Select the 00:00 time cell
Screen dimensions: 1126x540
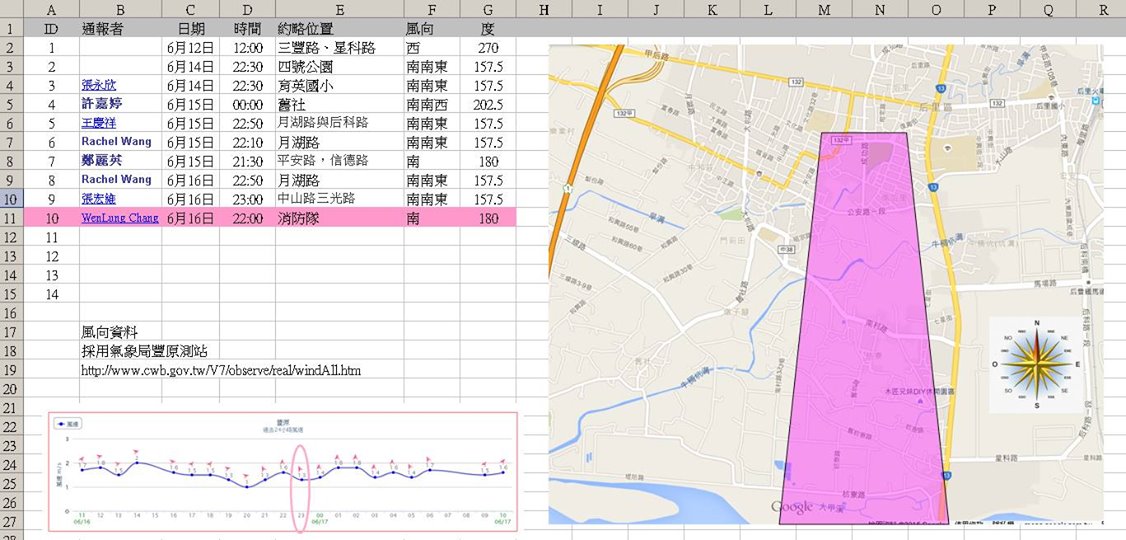(x=247, y=105)
